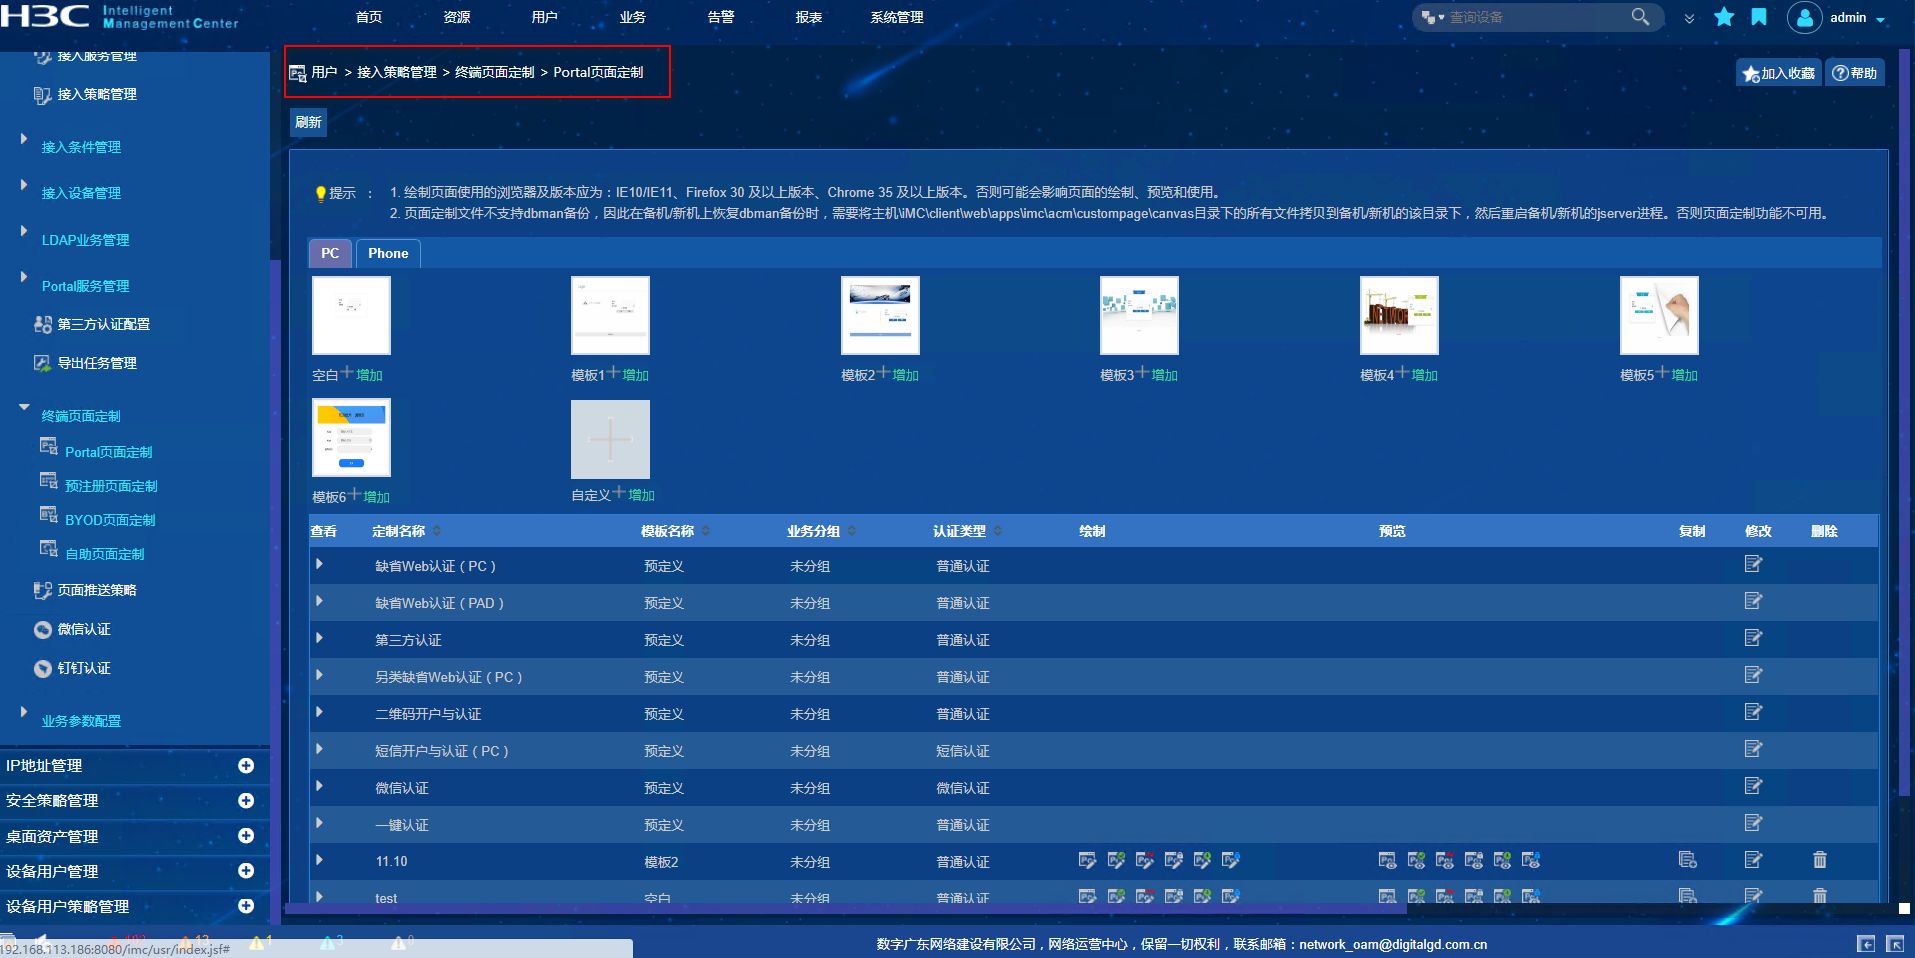Click the 加入收藏 button
Viewport: 1915px width, 958px height.
pyautogui.click(x=1779, y=73)
